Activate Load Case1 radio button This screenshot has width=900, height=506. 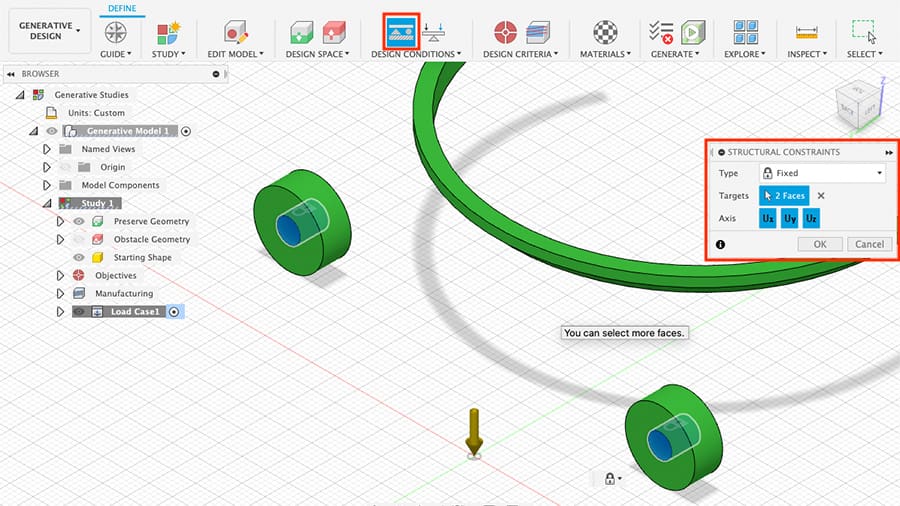coord(174,312)
